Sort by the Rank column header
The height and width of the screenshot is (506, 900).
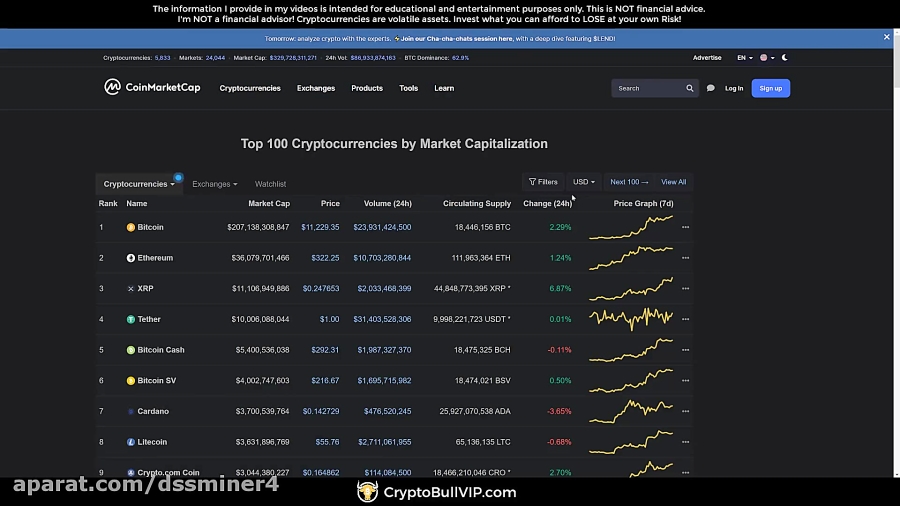pos(108,204)
